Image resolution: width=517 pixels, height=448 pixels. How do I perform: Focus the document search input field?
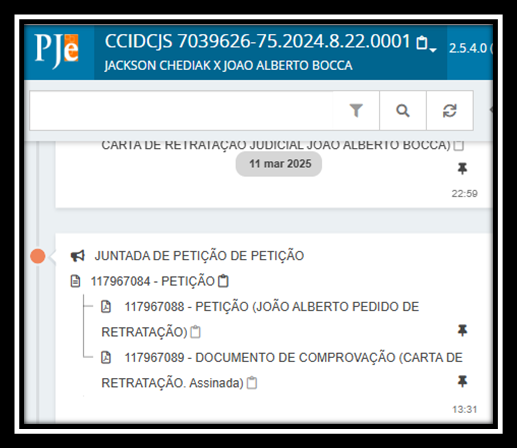click(181, 111)
